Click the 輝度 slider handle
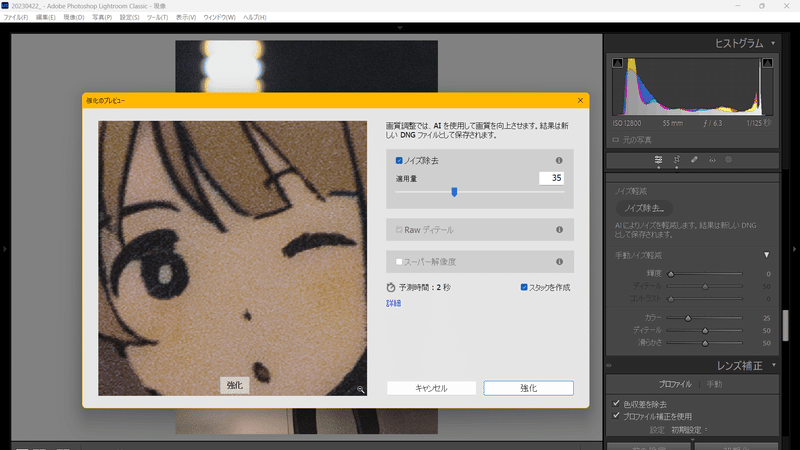Viewport: 800px width, 450px height. pos(671,274)
